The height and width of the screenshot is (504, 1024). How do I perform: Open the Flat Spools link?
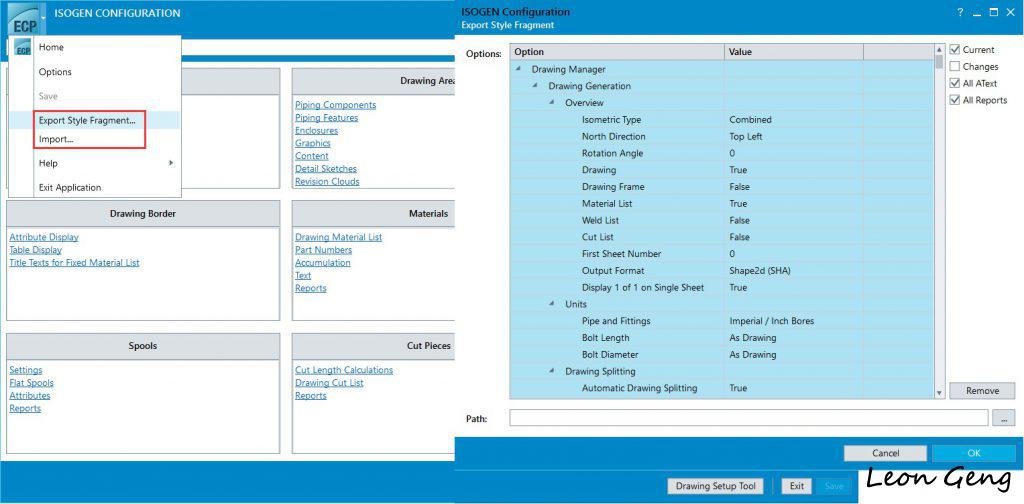click(31, 383)
